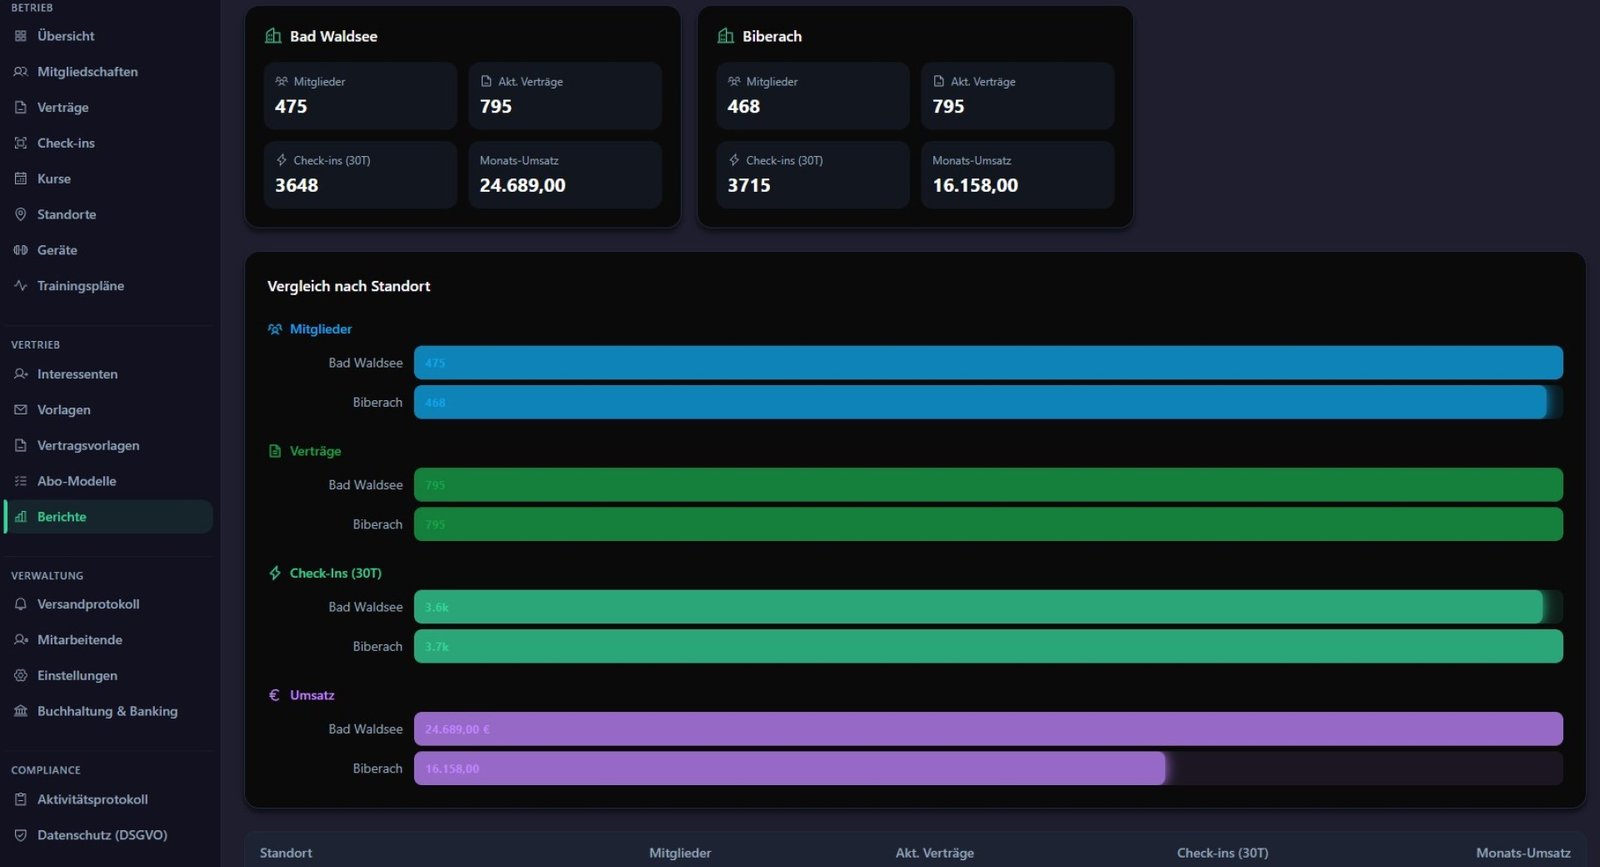Screen dimensions: 1600x867
Task: Open Einstellungen under Verwaltung
Action: (x=108, y=676)
